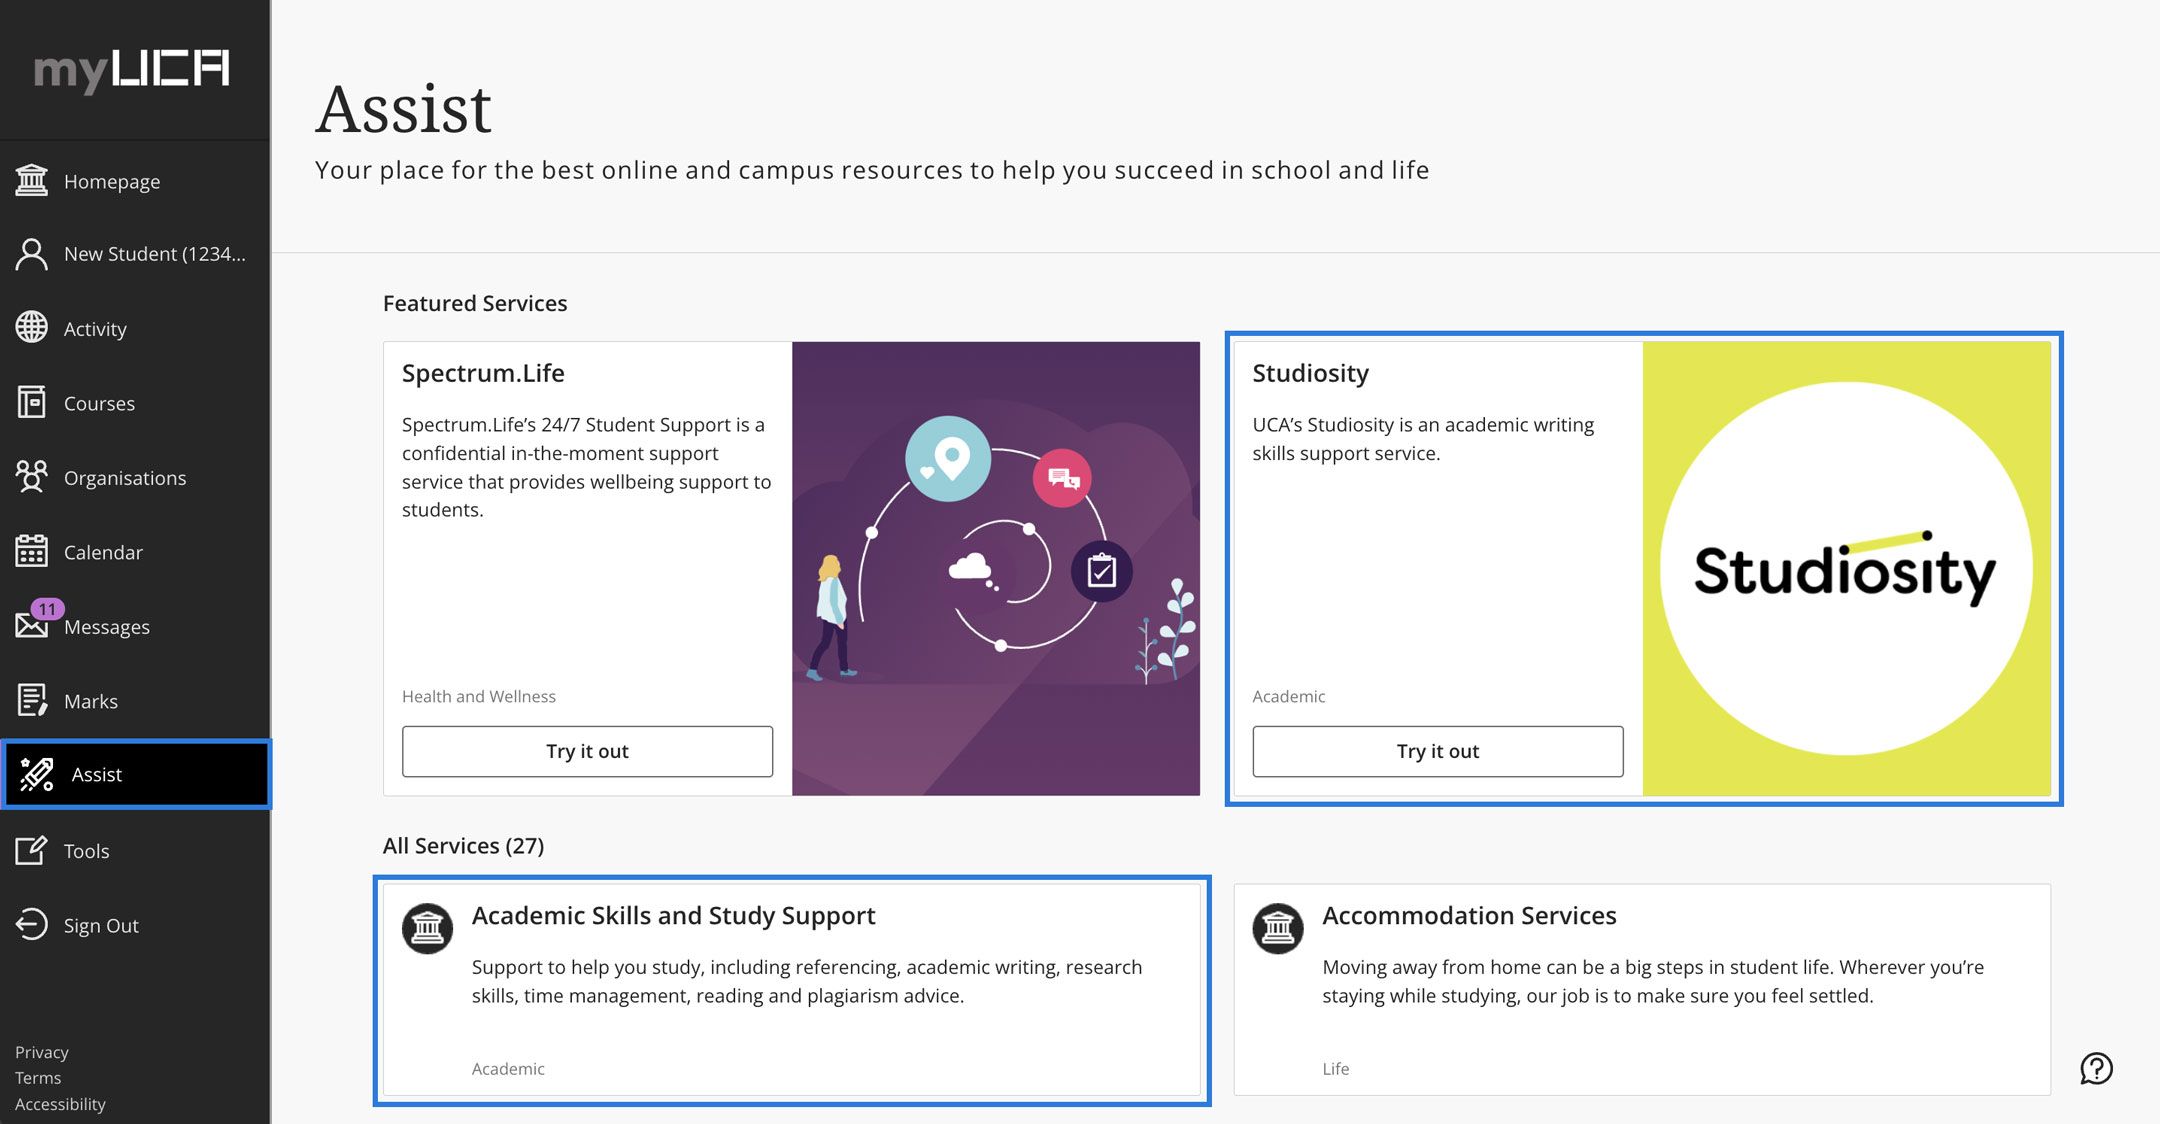
Task: Open Academic Skills and Study Support card
Action: (792, 990)
